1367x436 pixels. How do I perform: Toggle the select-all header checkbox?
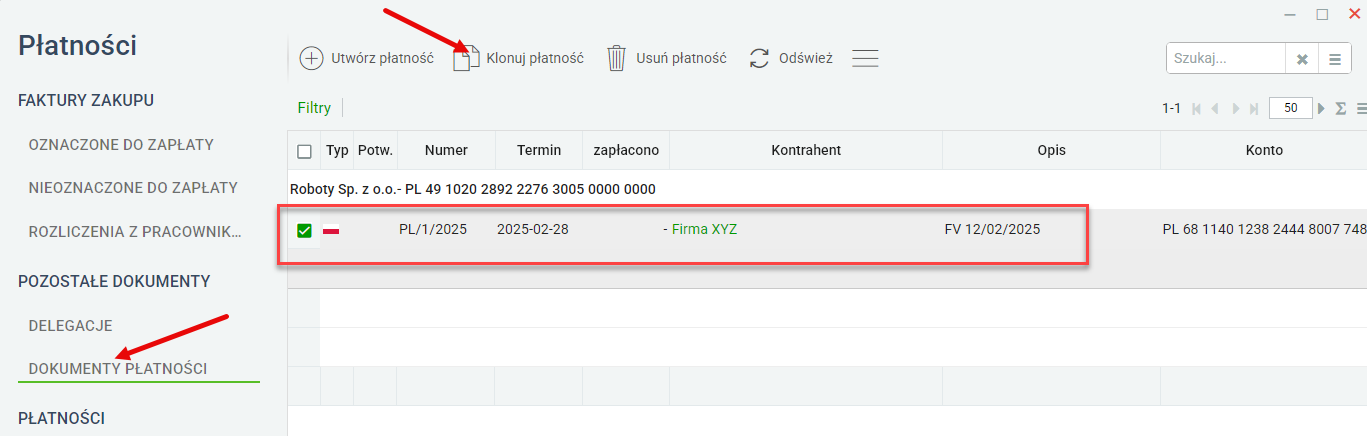[305, 151]
